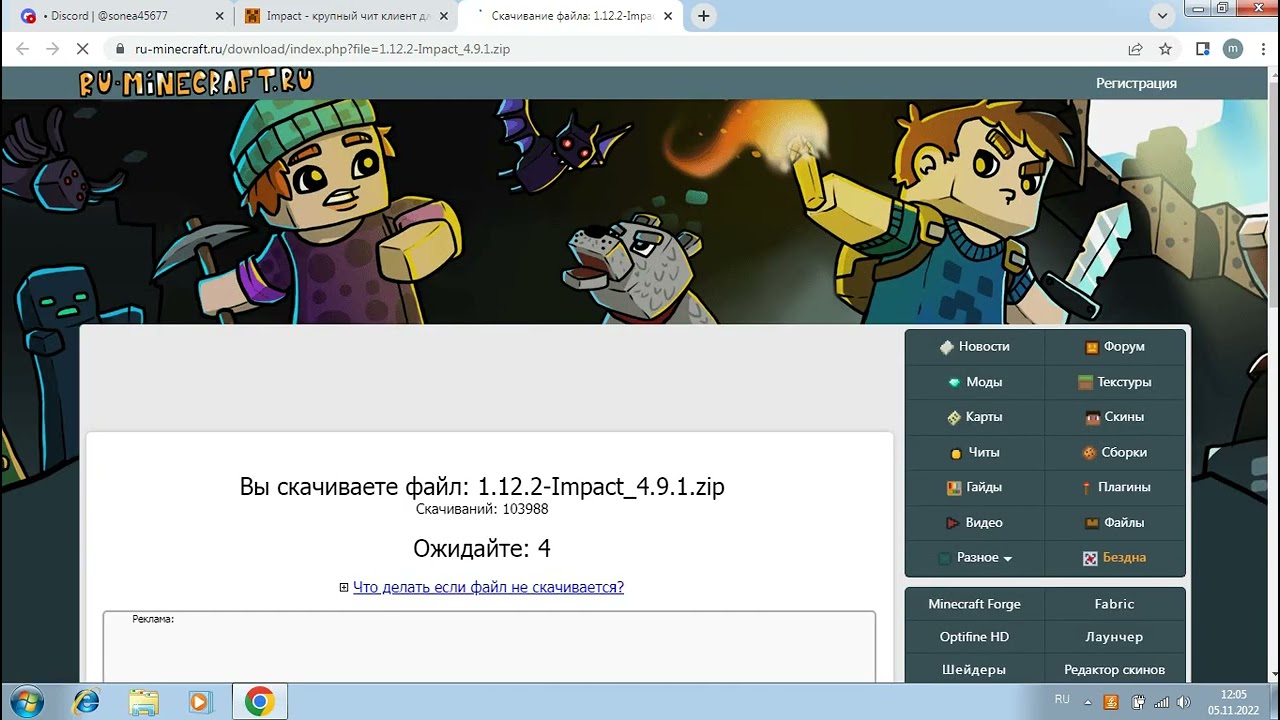Open the Chrome side panel icon
The height and width of the screenshot is (720, 1280).
point(1203,48)
